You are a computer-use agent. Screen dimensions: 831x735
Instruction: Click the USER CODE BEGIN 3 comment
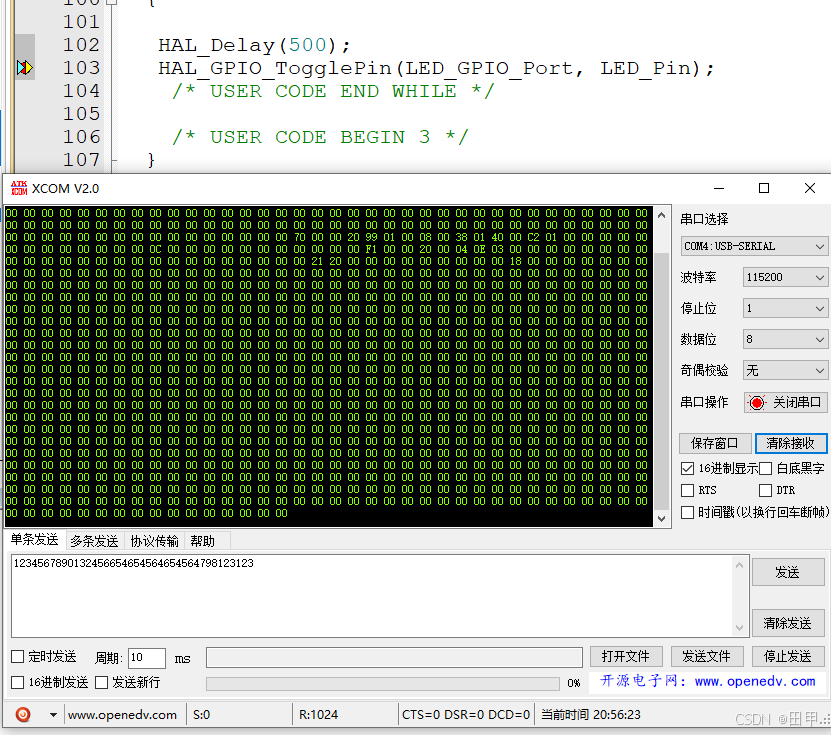click(320, 137)
